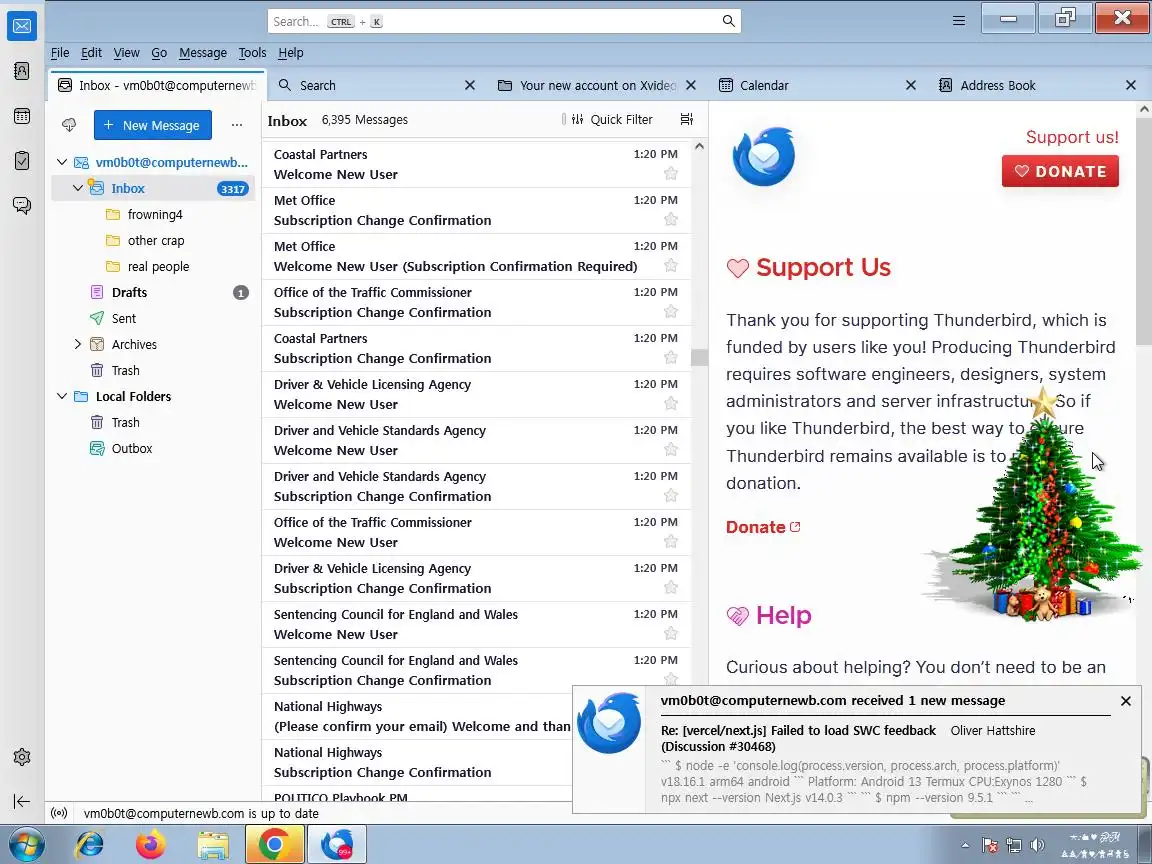Click the Windows Start button
1152x864 pixels.
pyautogui.click(x=26, y=845)
